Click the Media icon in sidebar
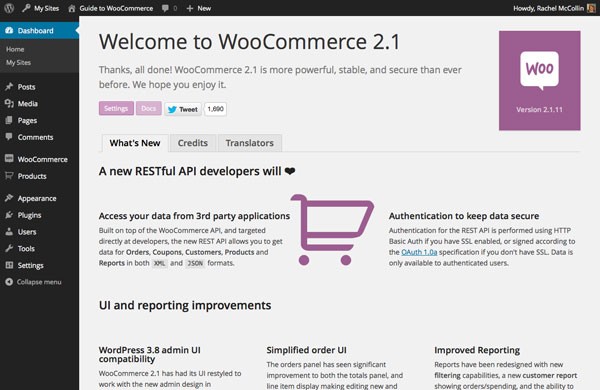The height and width of the screenshot is (390, 600). pos(9,104)
